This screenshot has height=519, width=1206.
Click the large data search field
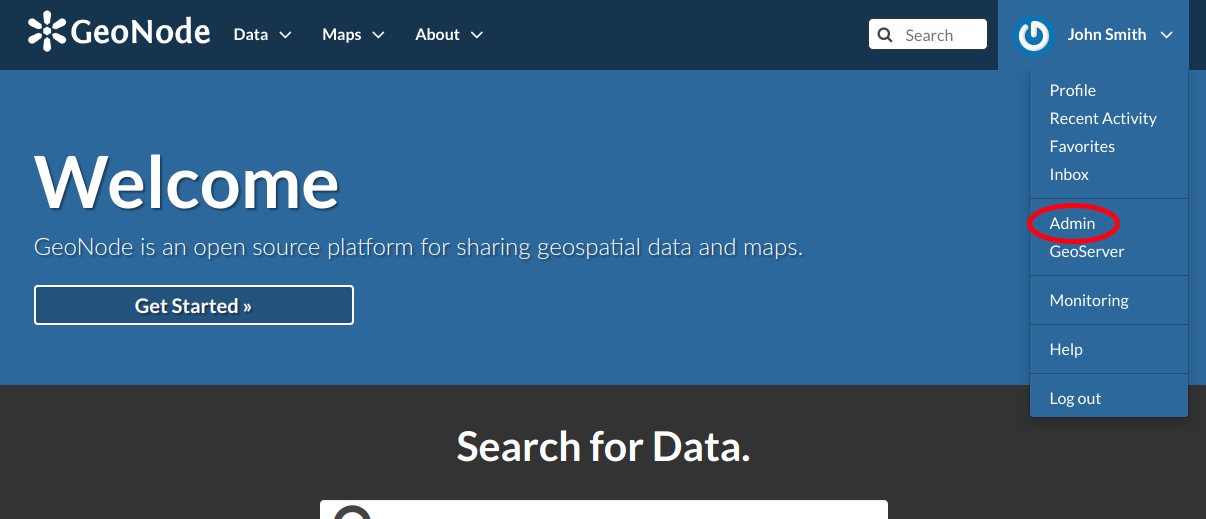[604, 510]
